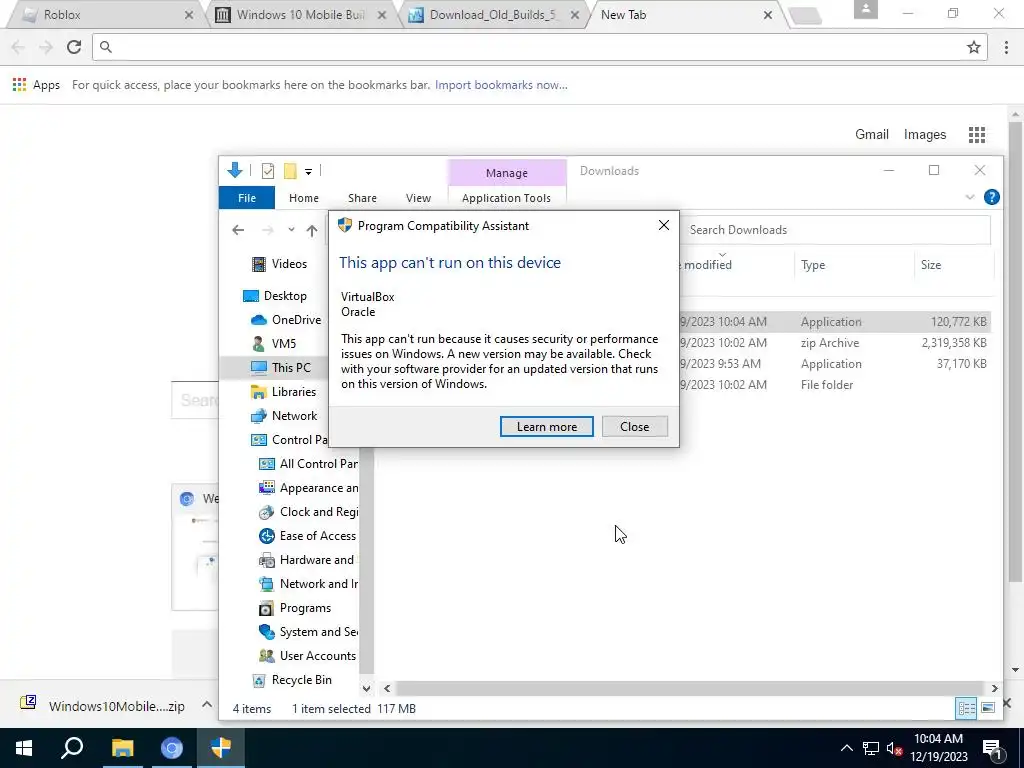Select the 120,772 KB Application file row
Viewport: 1024px width, 768px height.
point(833,322)
